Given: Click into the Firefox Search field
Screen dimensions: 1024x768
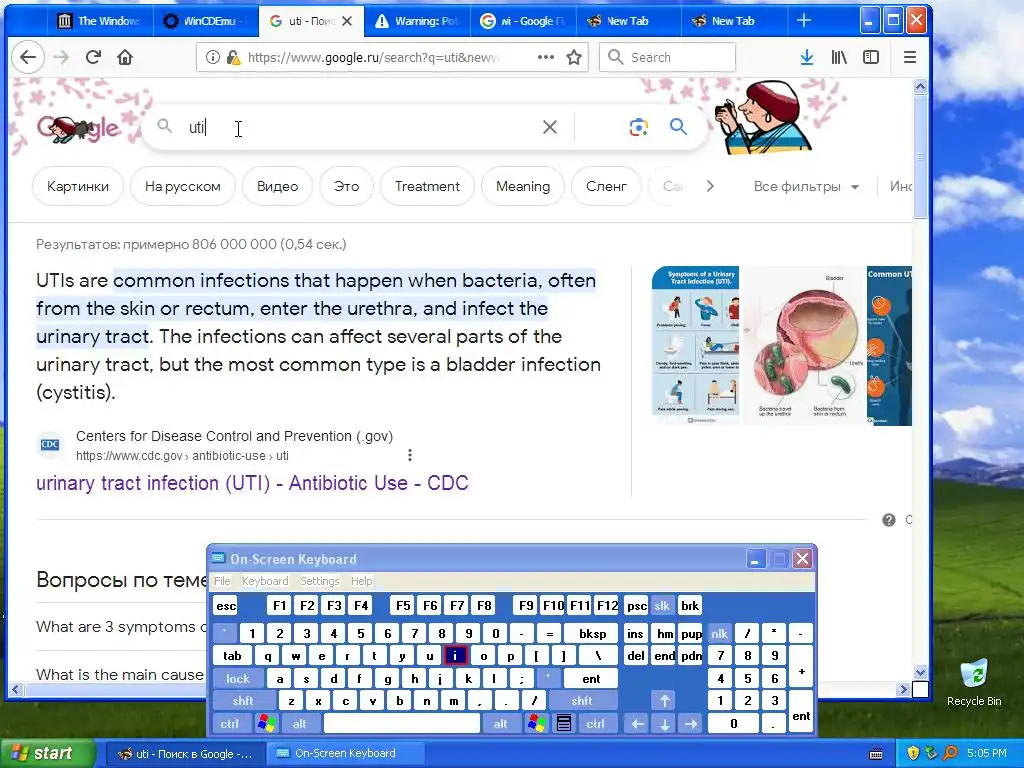Looking at the screenshot, I should click(667, 57).
